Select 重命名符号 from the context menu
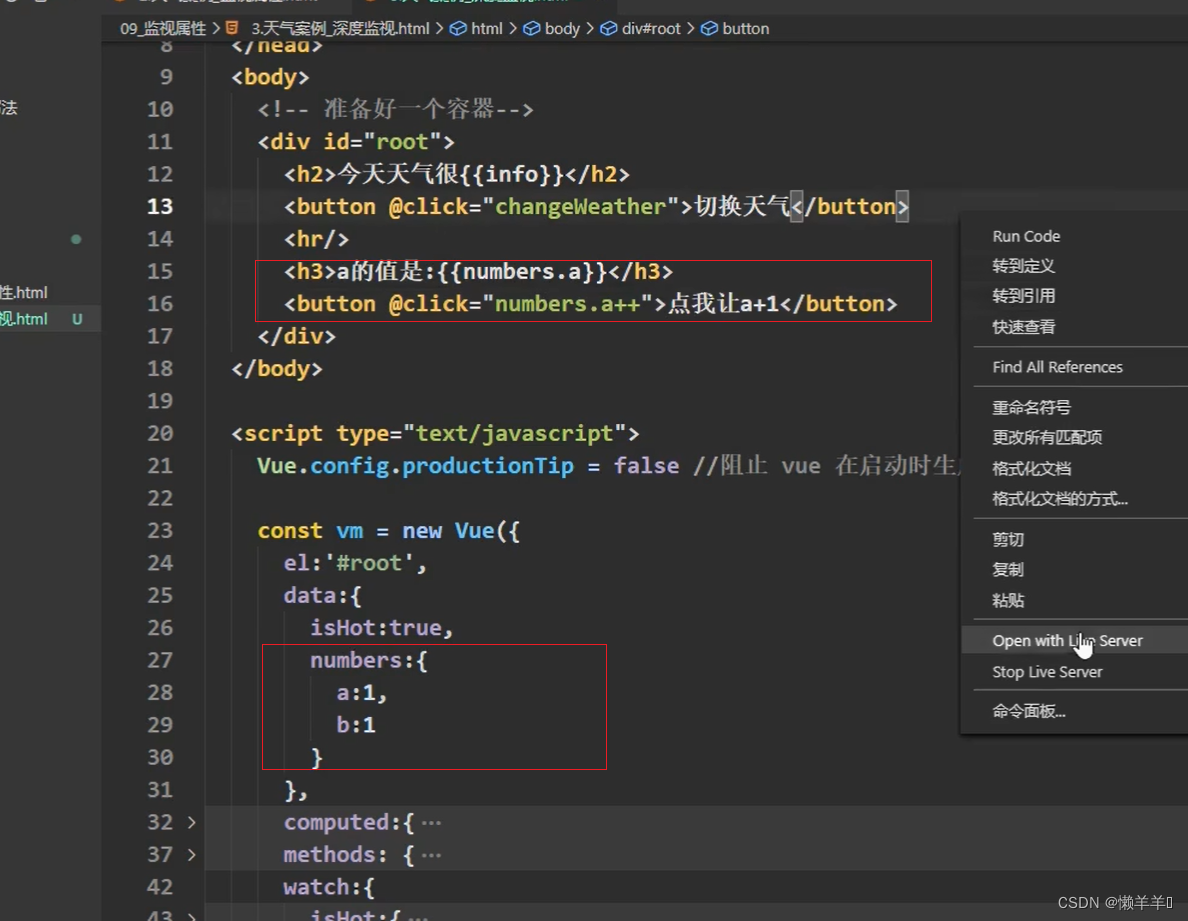Viewport: 1188px width, 921px height. click(1031, 407)
